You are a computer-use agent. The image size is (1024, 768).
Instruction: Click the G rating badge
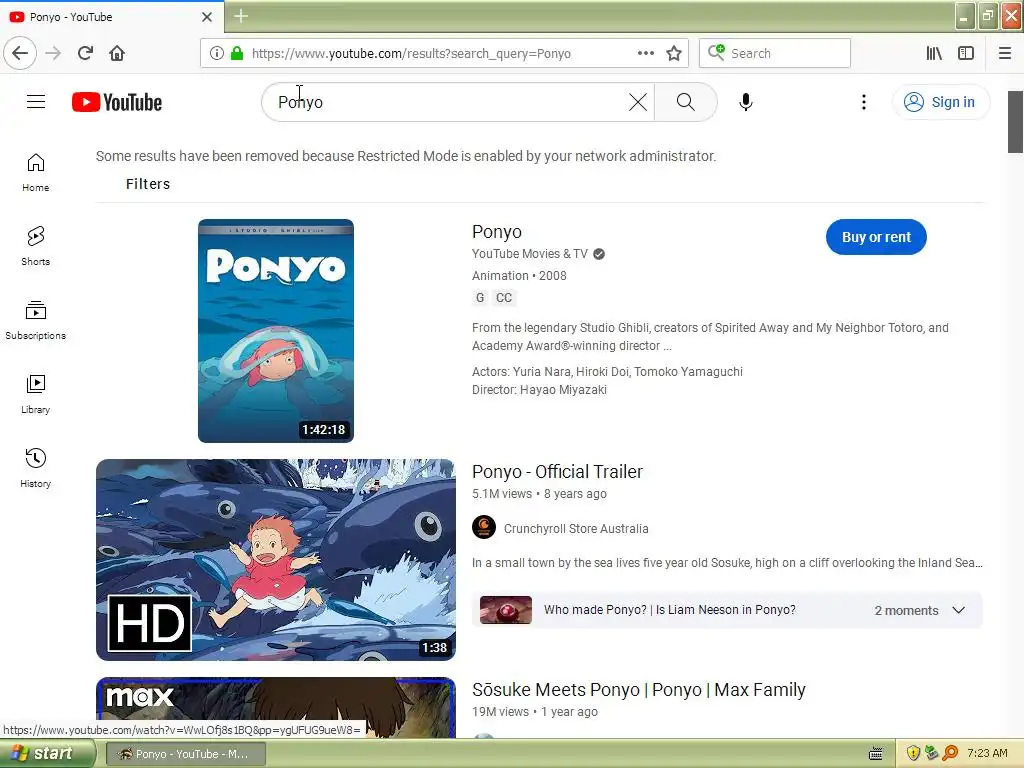point(480,298)
